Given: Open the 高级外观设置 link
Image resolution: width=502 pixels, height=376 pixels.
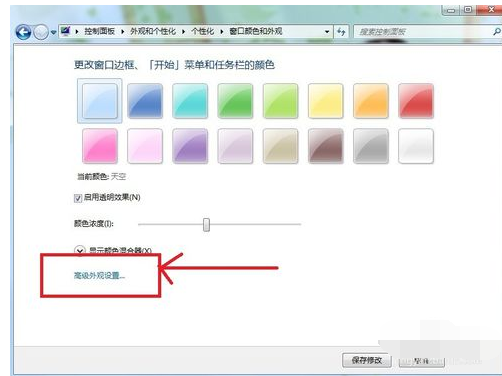Looking at the screenshot, I should (99, 275).
